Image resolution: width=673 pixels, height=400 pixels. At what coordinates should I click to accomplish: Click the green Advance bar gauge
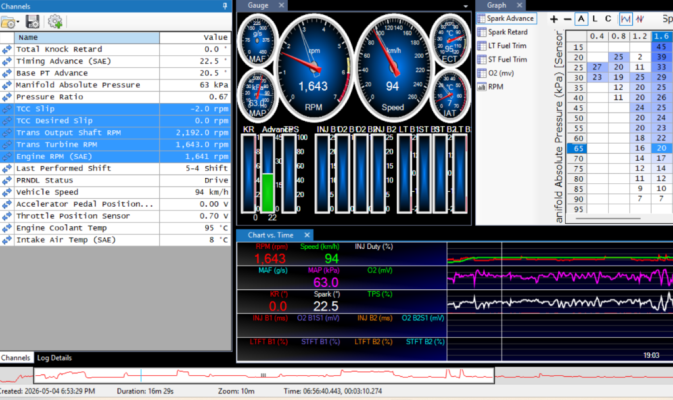[268, 173]
